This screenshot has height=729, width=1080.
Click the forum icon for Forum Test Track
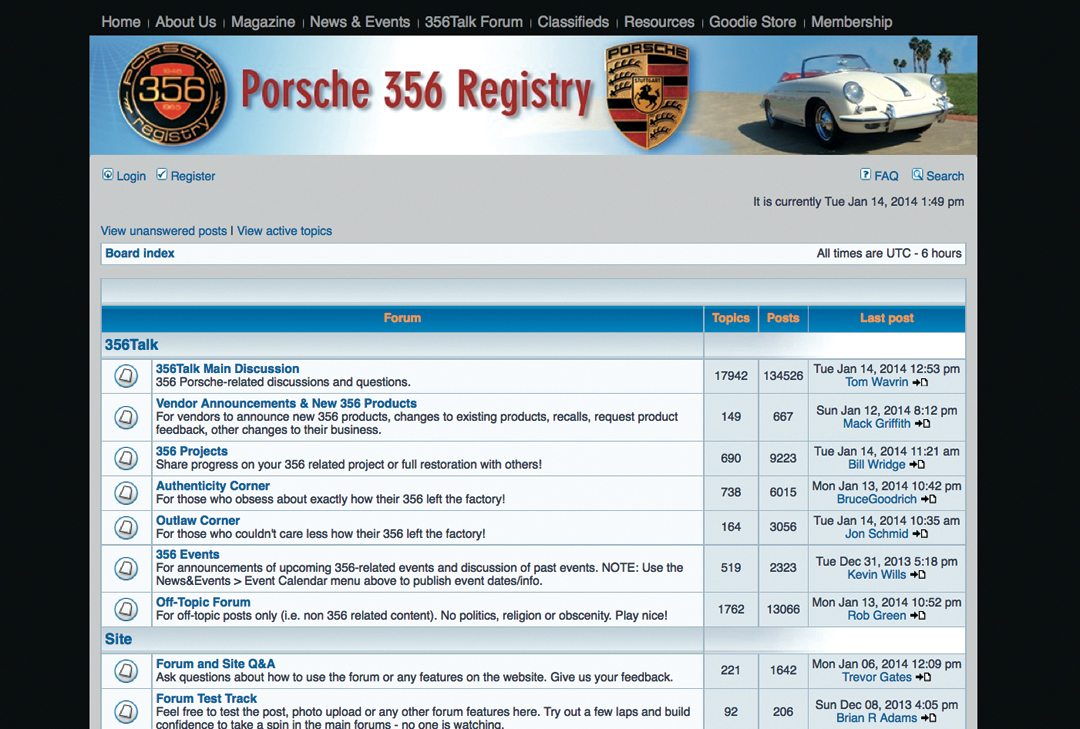coord(125,711)
